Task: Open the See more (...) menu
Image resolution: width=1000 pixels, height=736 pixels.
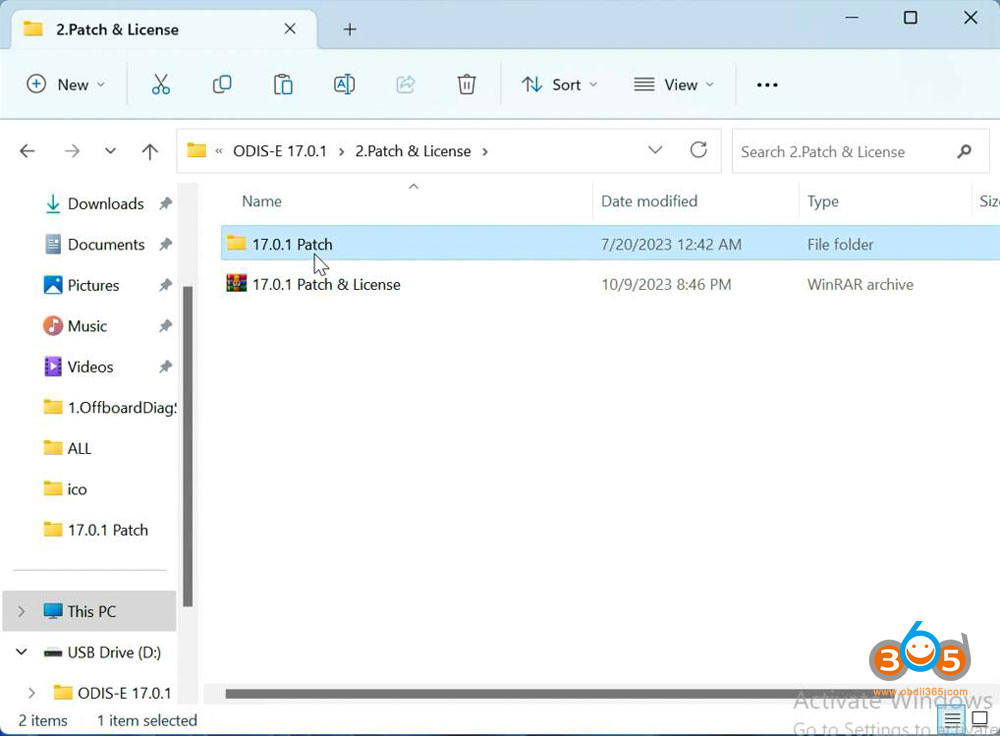Action: click(767, 84)
